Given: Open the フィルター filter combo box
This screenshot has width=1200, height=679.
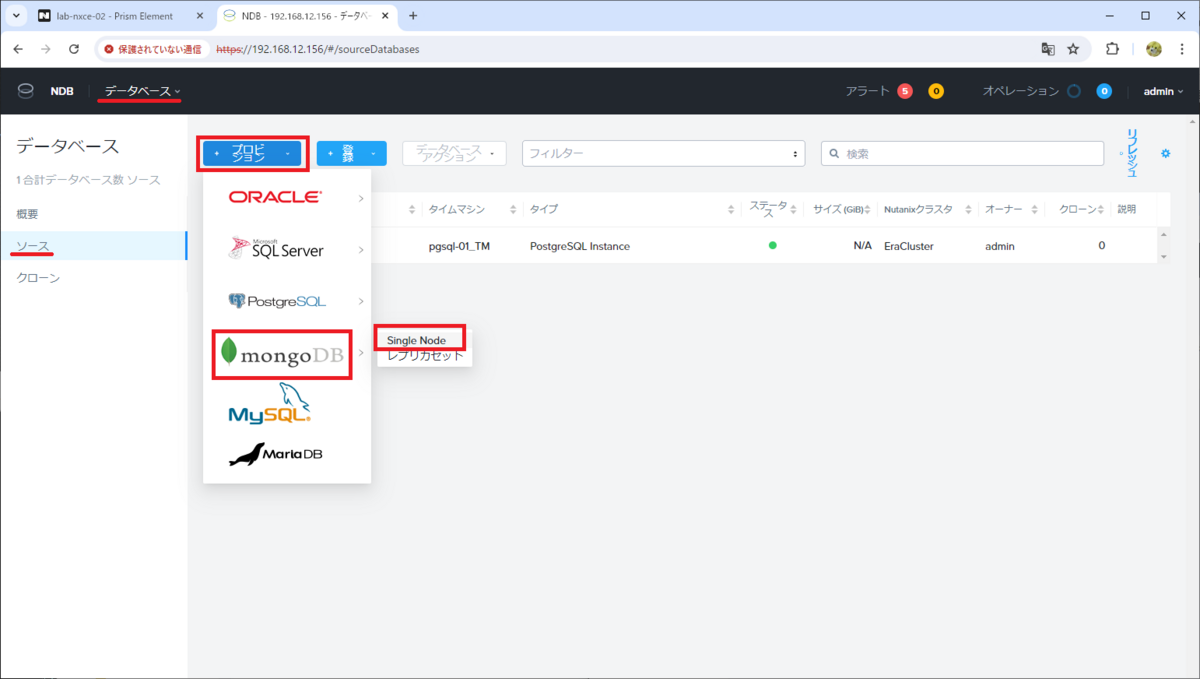Looking at the screenshot, I should 664,153.
